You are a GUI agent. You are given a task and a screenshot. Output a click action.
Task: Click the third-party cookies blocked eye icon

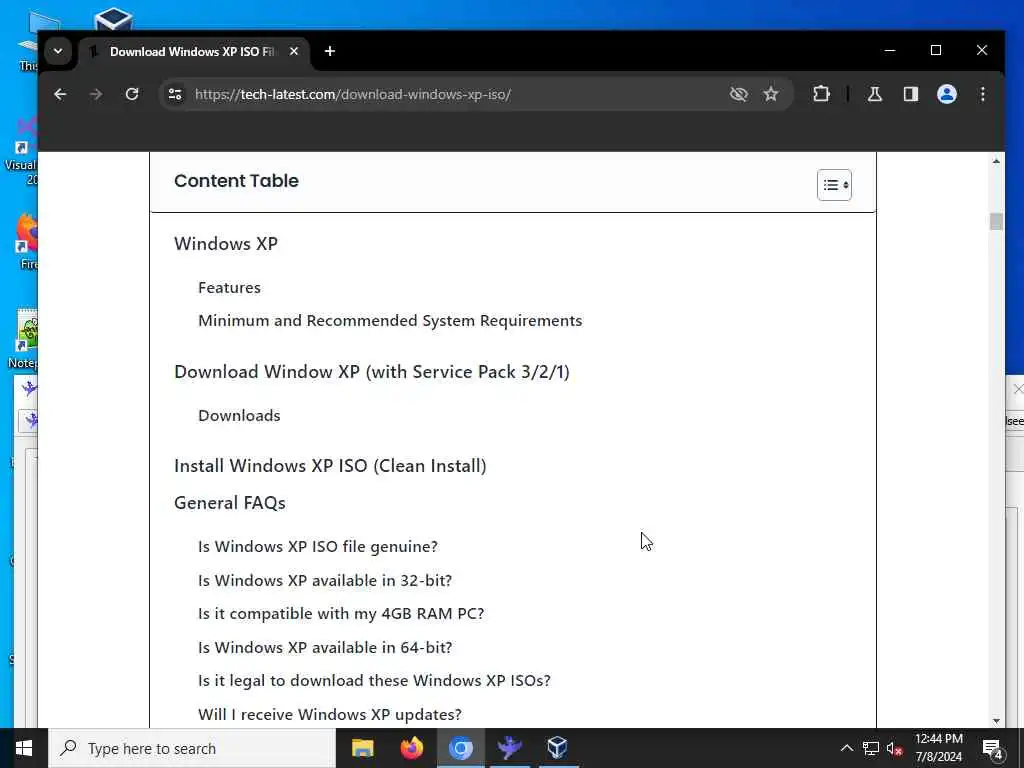pyautogui.click(x=739, y=94)
